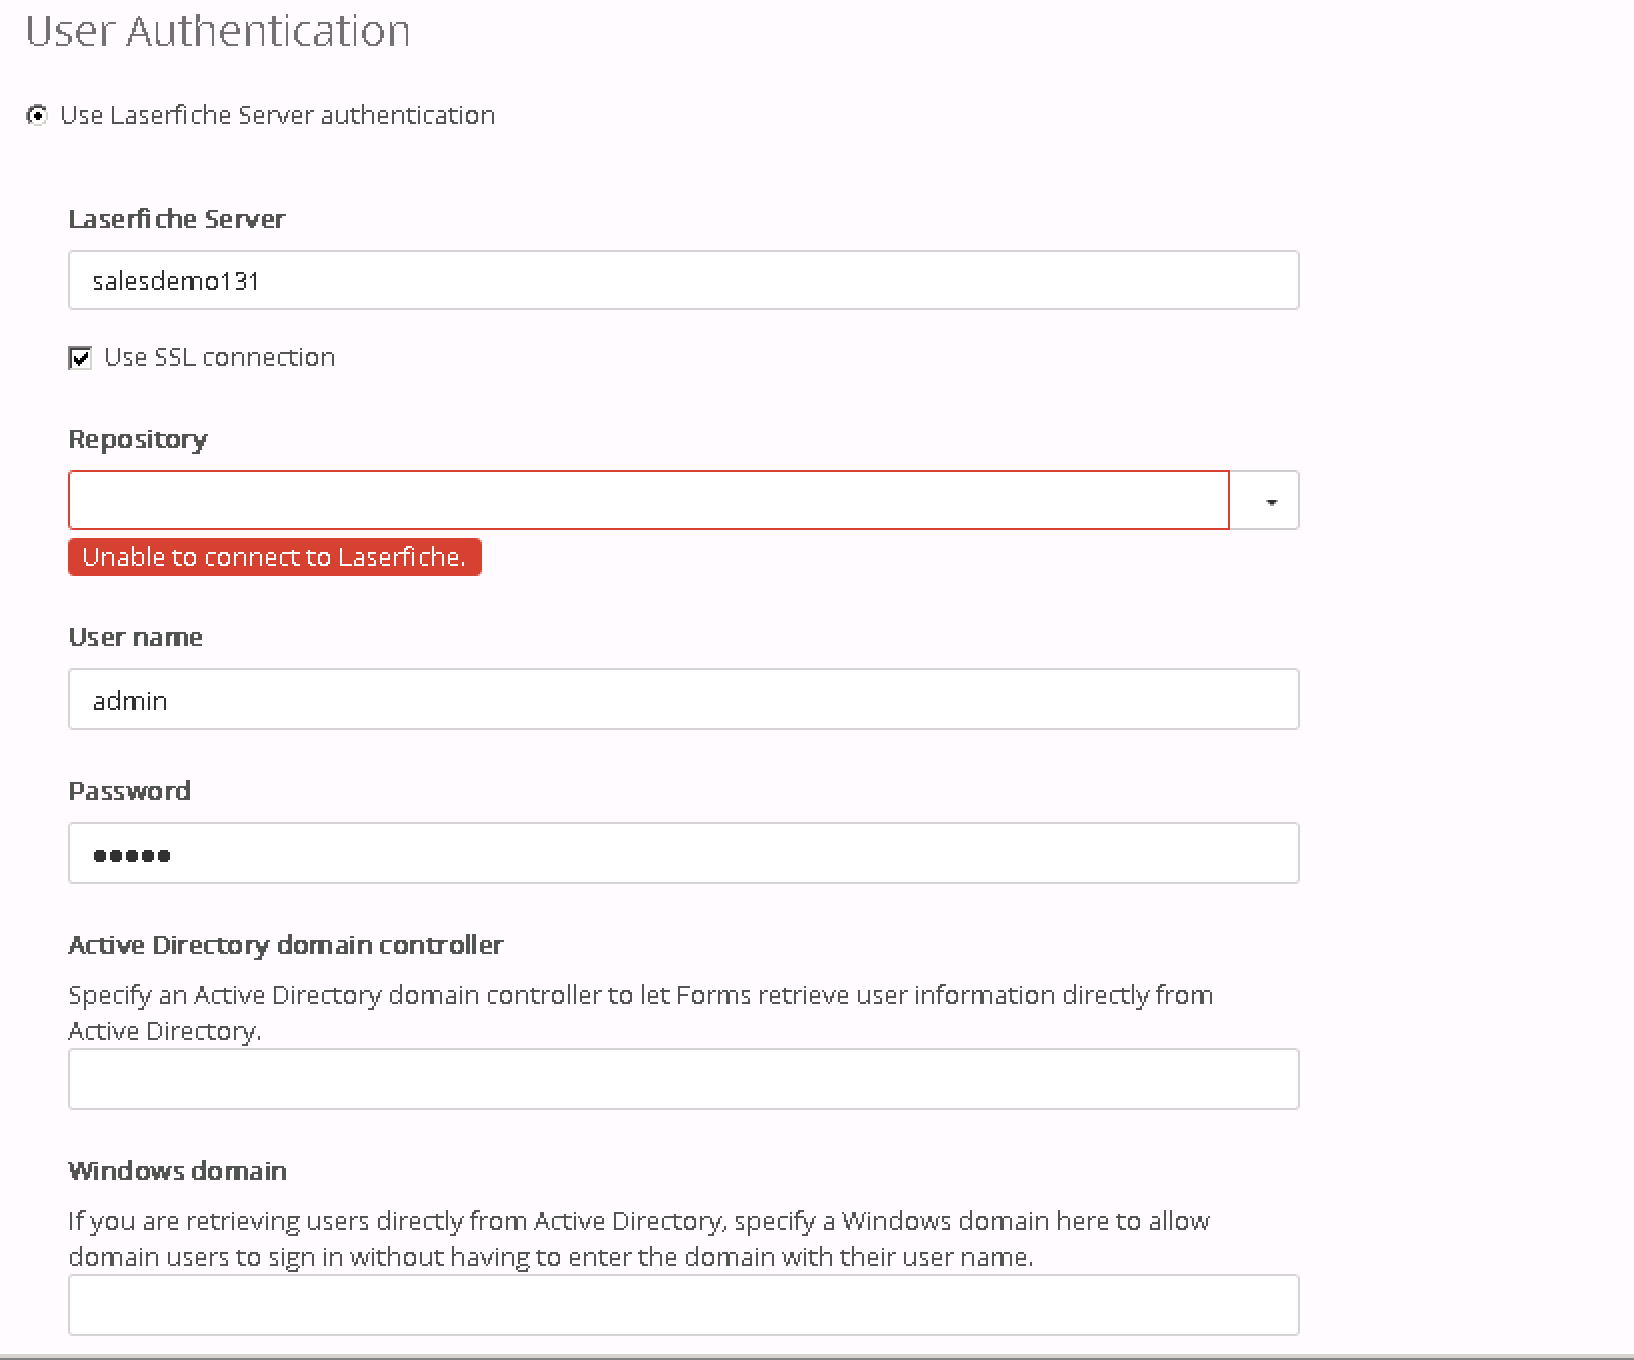
Task: Click the Repository text field
Action: tap(648, 500)
